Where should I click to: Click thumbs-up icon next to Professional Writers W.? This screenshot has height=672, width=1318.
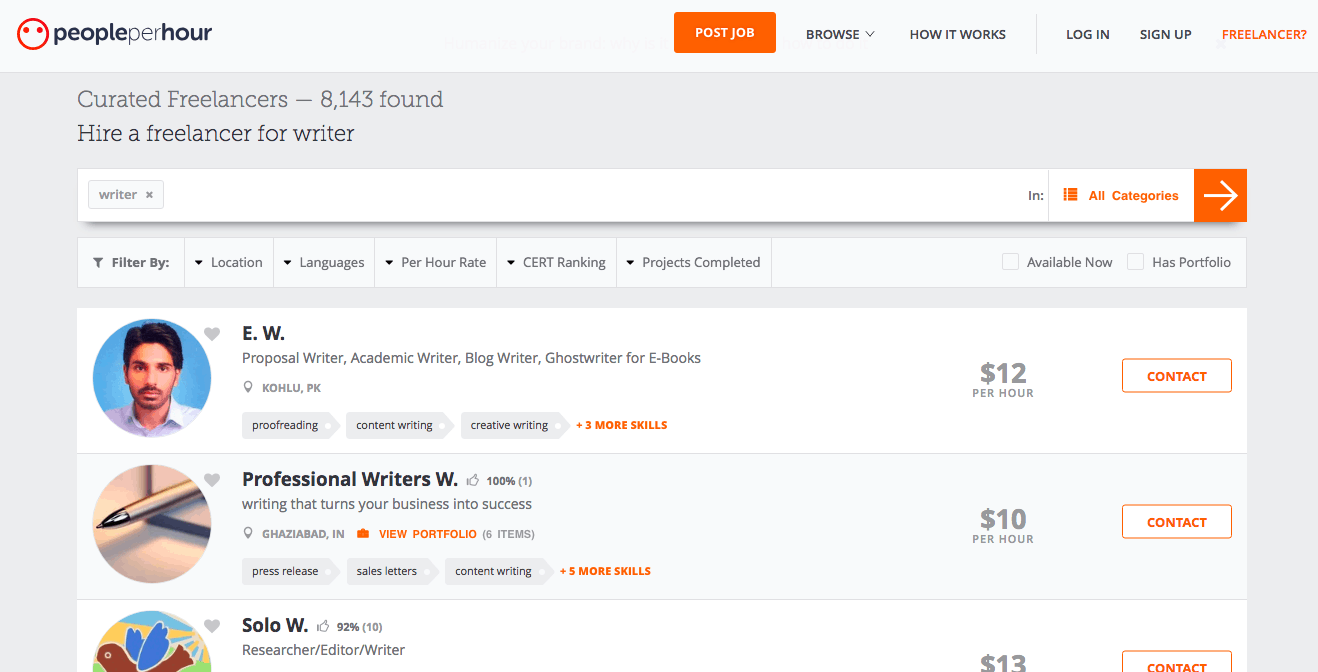tap(473, 480)
